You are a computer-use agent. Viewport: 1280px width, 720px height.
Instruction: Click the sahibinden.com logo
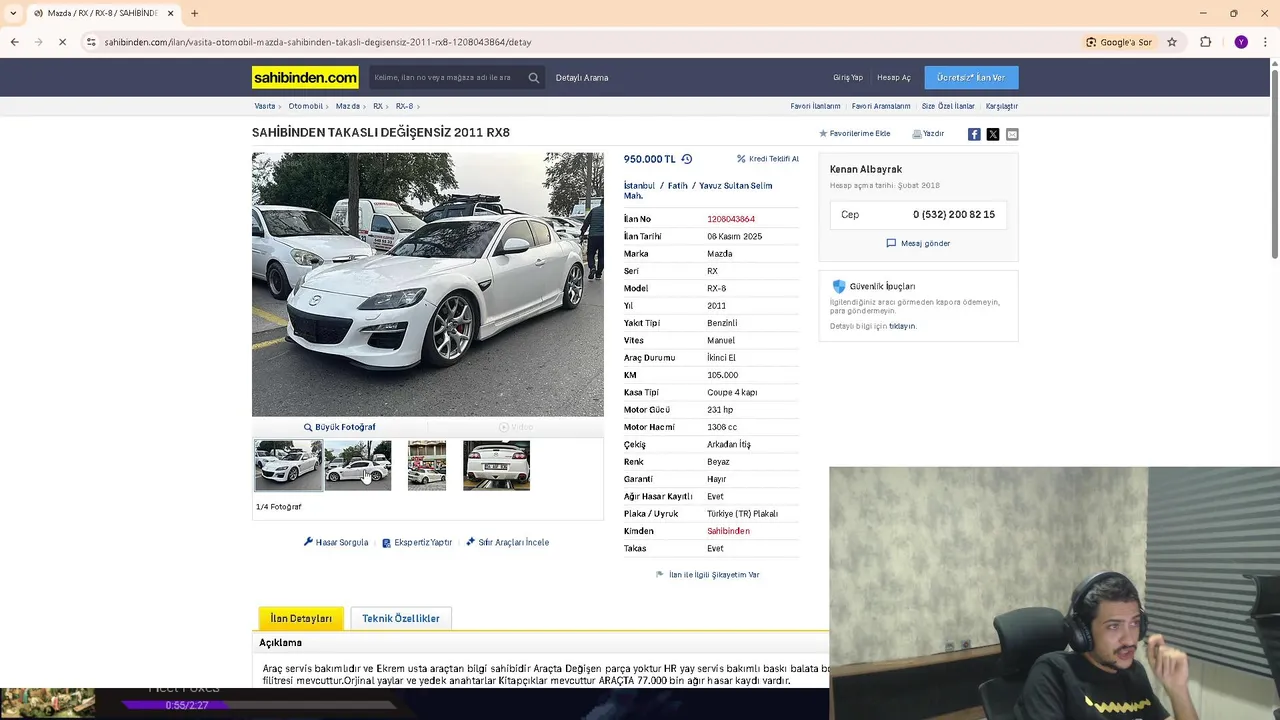[x=305, y=77]
